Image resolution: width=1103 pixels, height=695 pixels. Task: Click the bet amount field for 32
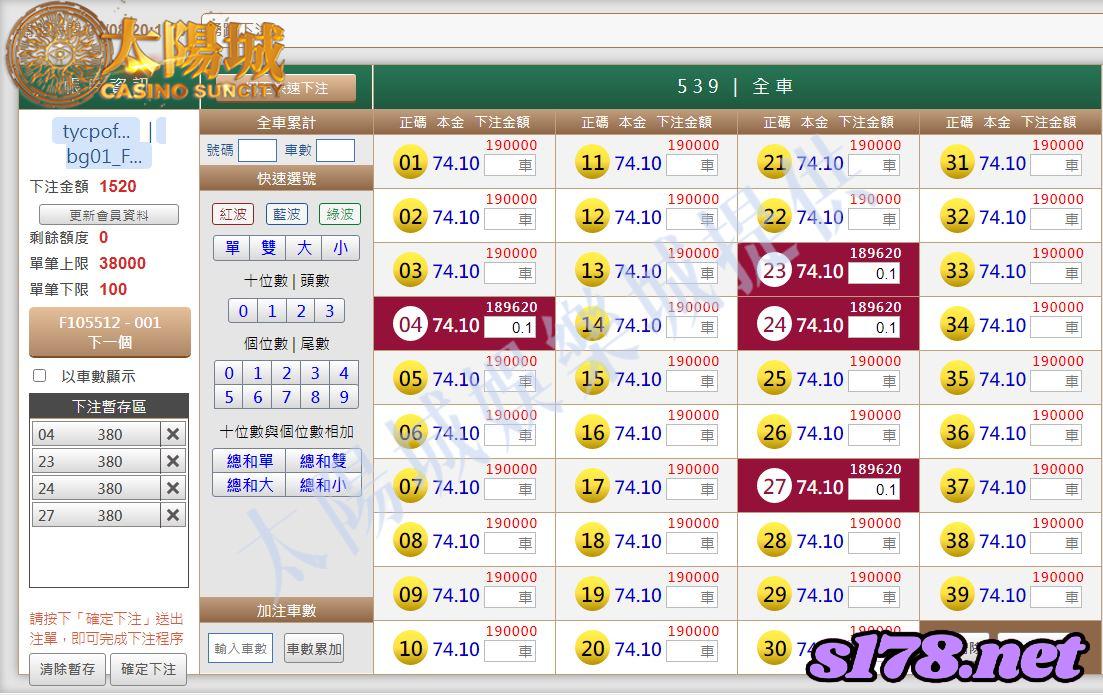pyautogui.click(x=1057, y=219)
